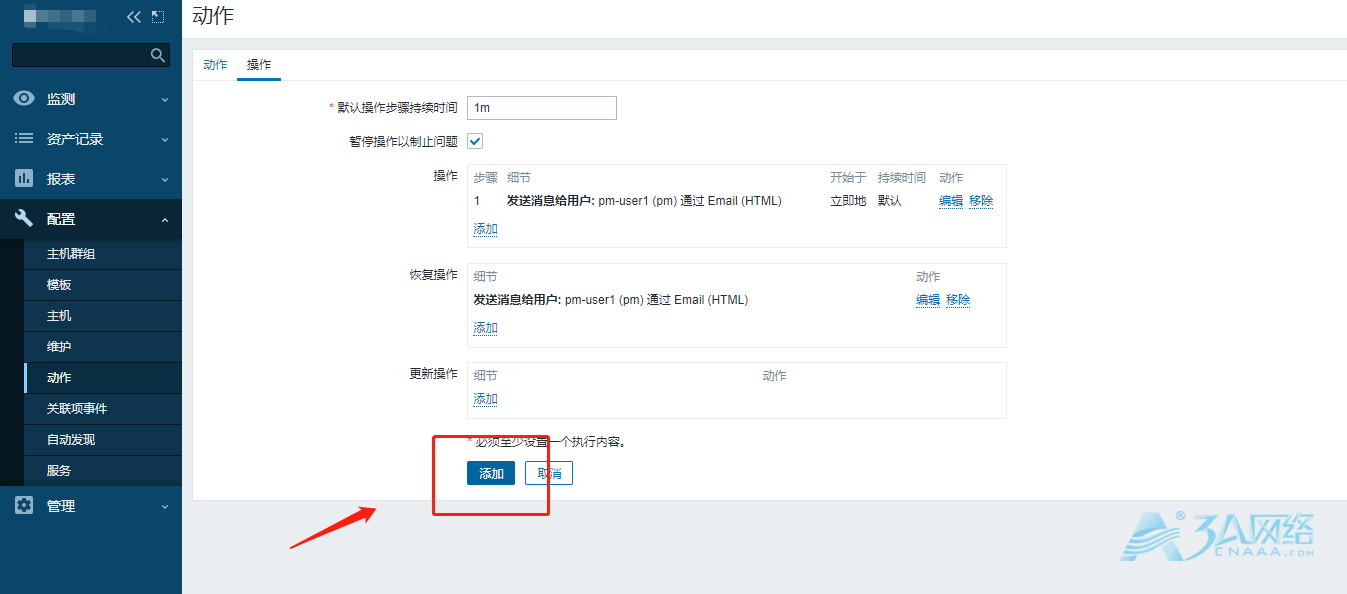
Task: Click the 立即地 cell in 操作 table
Action: coord(848,201)
